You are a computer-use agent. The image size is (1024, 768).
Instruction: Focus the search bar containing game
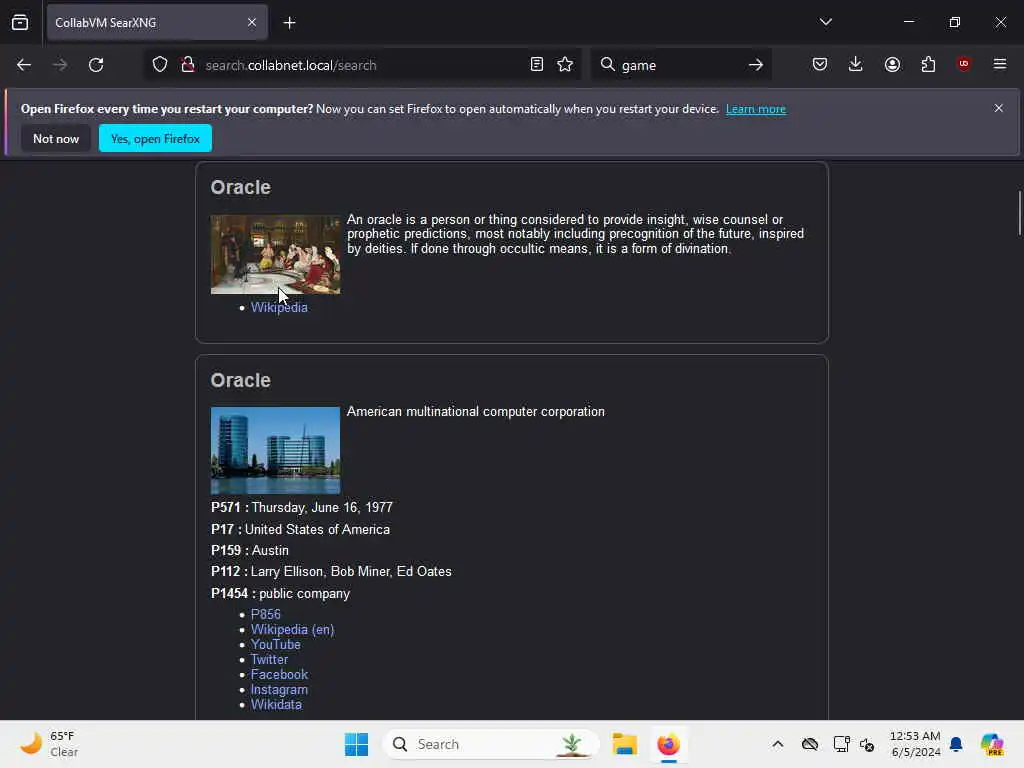tap(681, 65)
